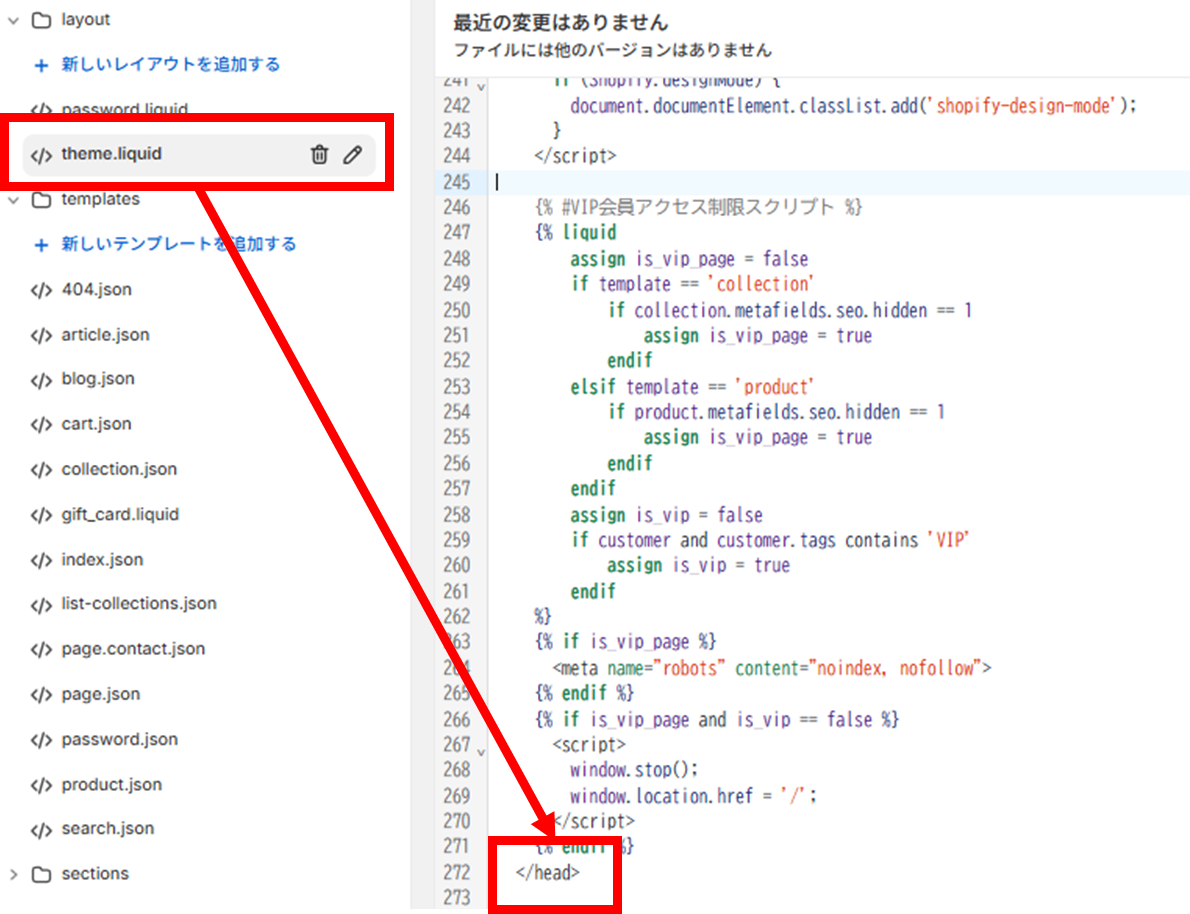Click code file icon next to page.json
This screenshot has width=1190, height=914.
pos(41,695)
